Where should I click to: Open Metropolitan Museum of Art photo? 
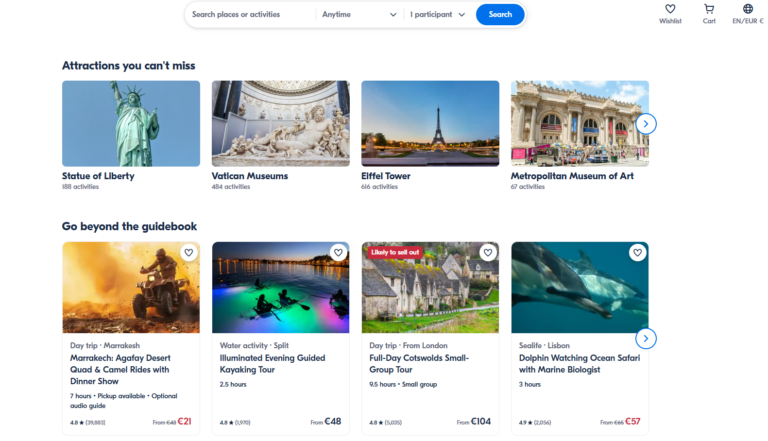[580, 123]
